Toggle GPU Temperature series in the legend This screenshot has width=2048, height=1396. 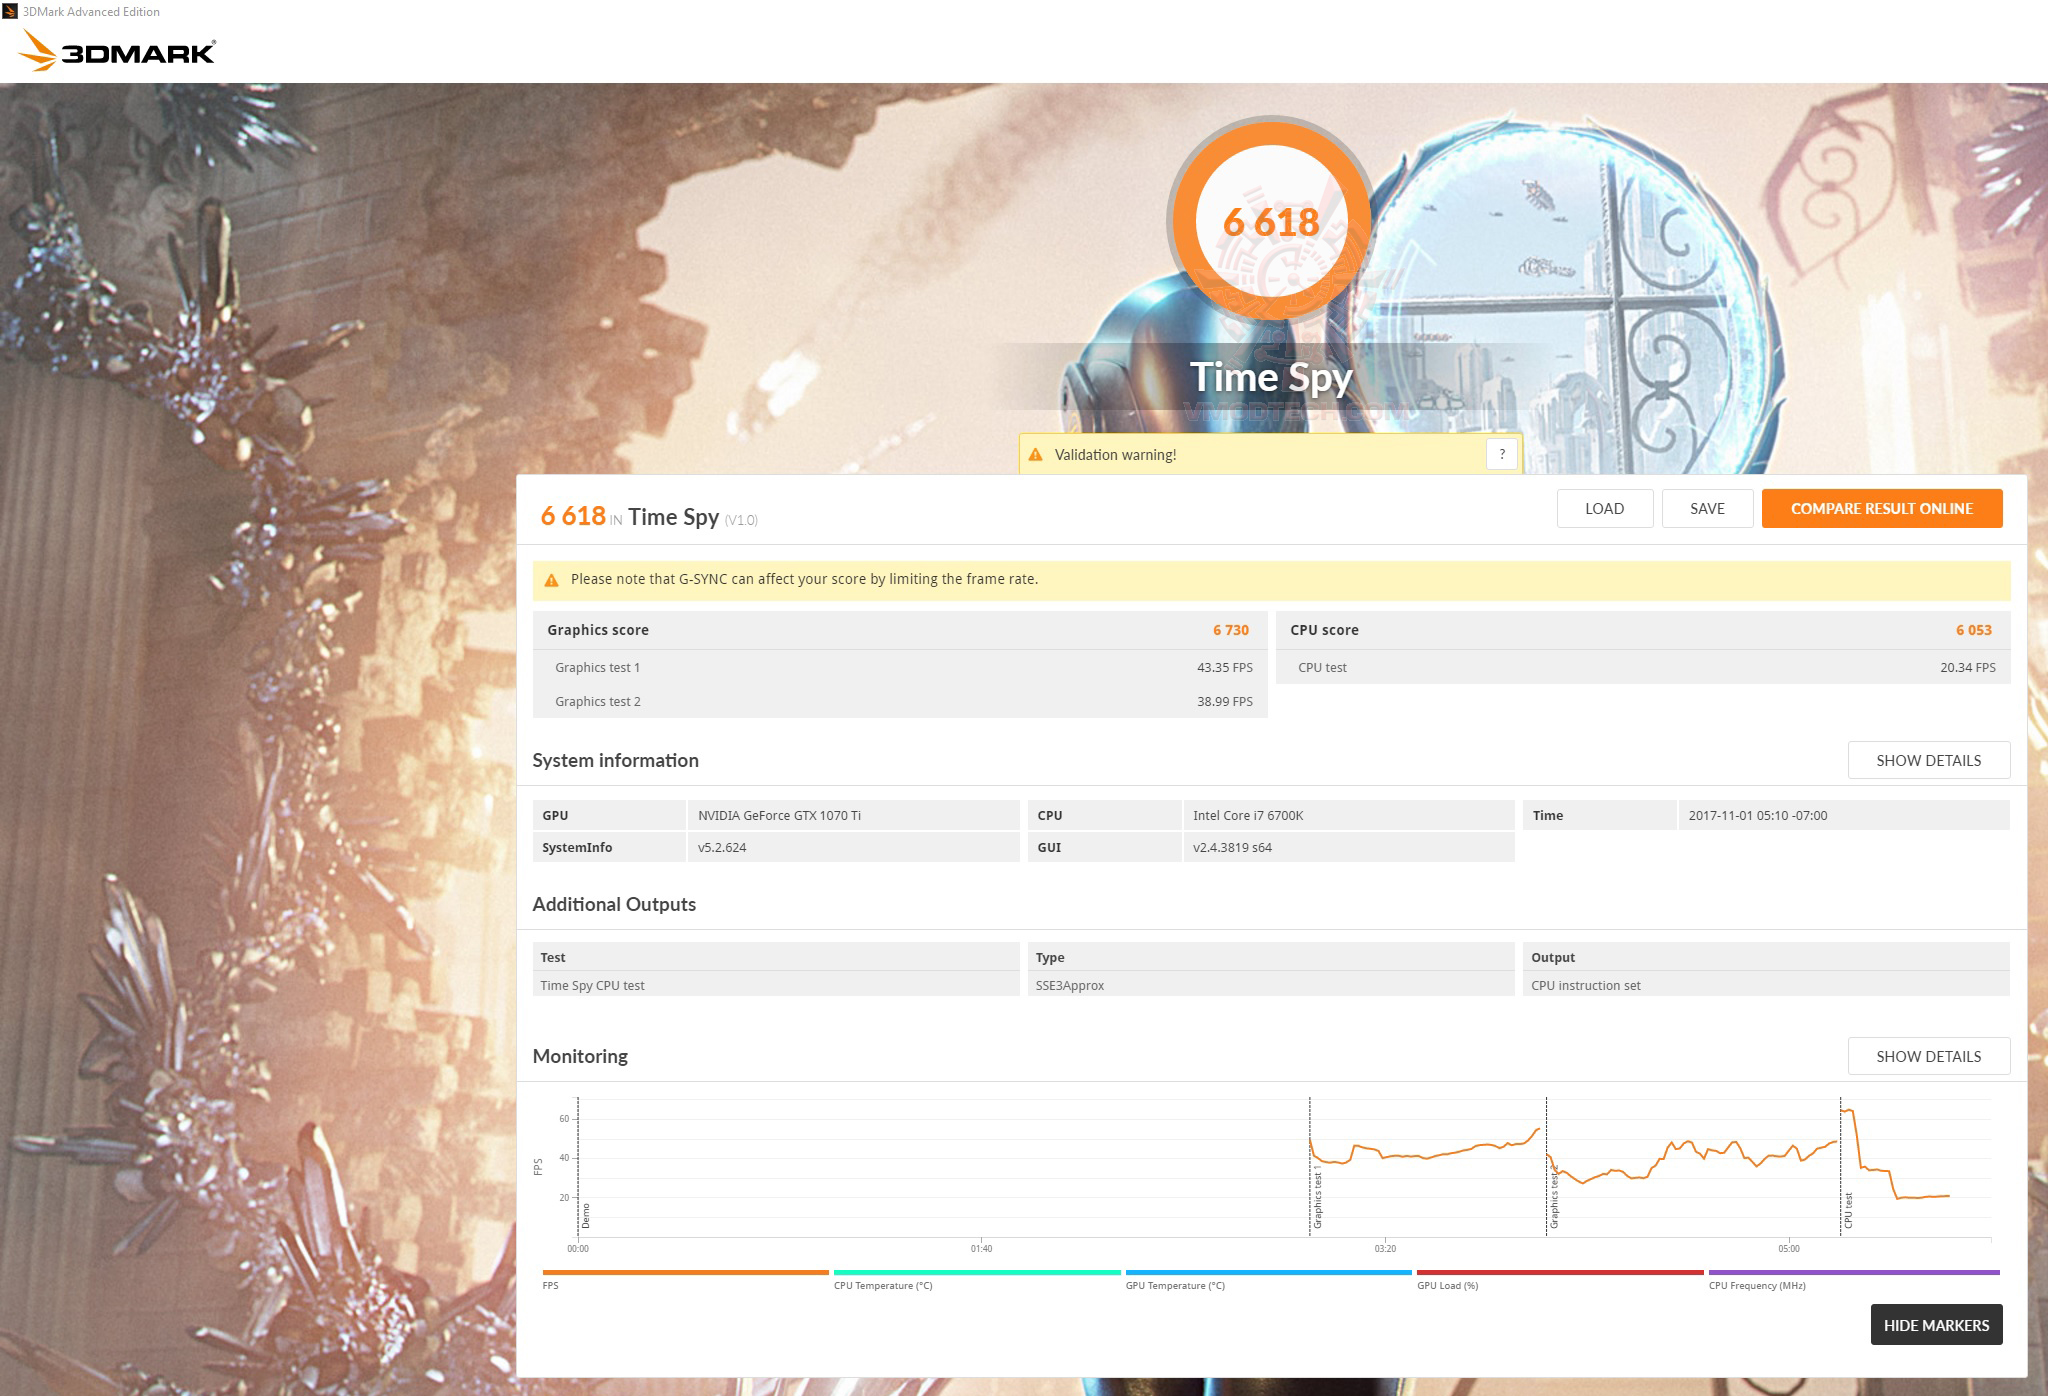point(1267,1273)
